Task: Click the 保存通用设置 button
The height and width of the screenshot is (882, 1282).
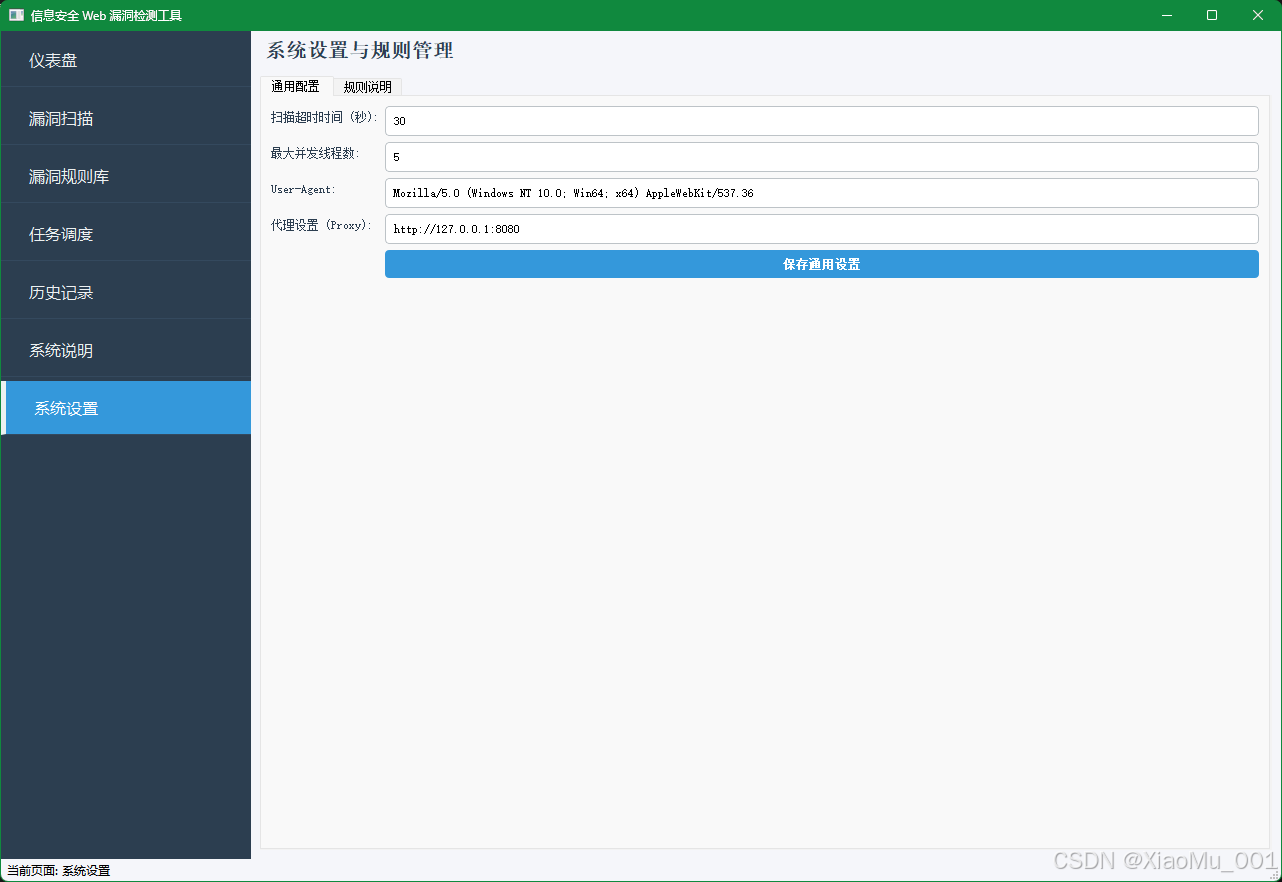Action: tap(822, 264)
